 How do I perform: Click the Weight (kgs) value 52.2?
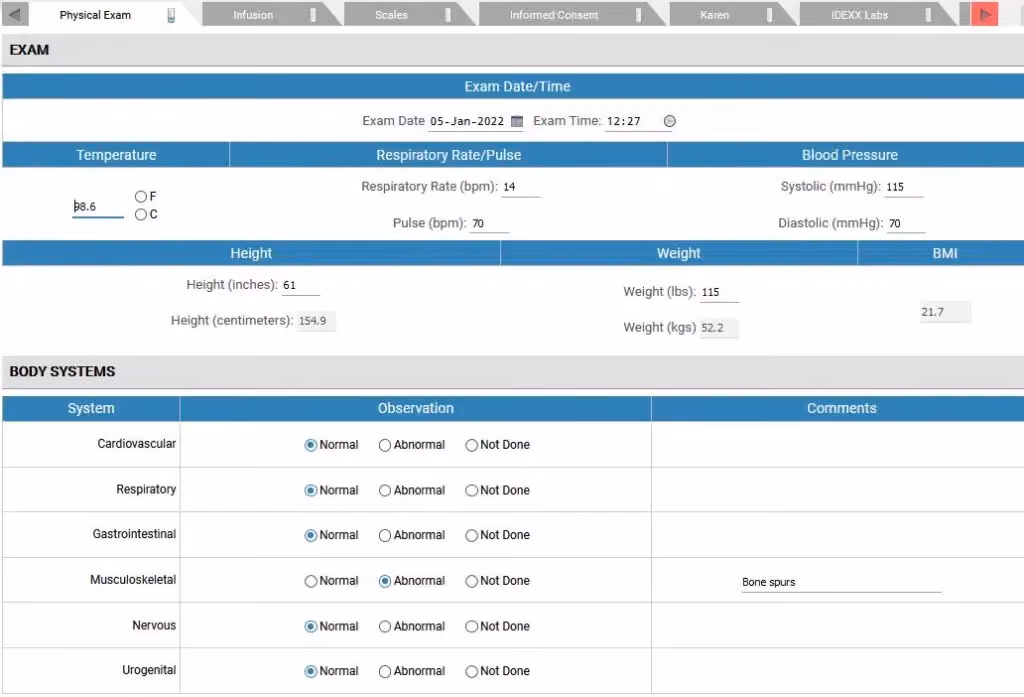pyautogui.click(x=719, y=328)
